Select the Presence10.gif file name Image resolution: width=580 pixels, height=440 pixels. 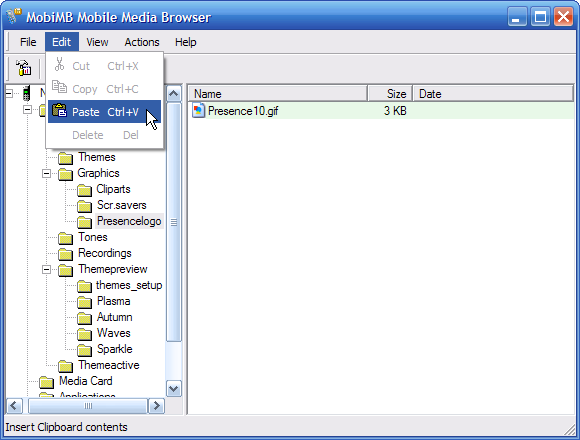[x=243, y=111]
